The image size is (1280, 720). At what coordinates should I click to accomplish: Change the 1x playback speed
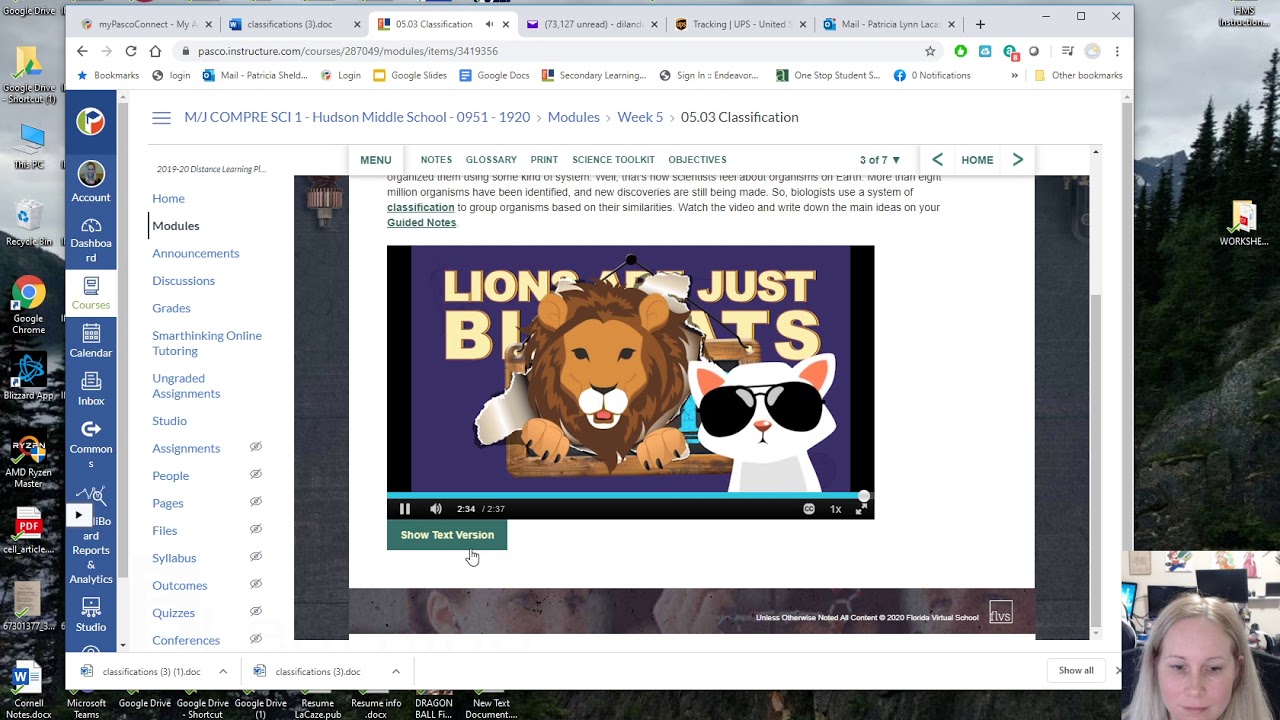[x=835, y=509]
